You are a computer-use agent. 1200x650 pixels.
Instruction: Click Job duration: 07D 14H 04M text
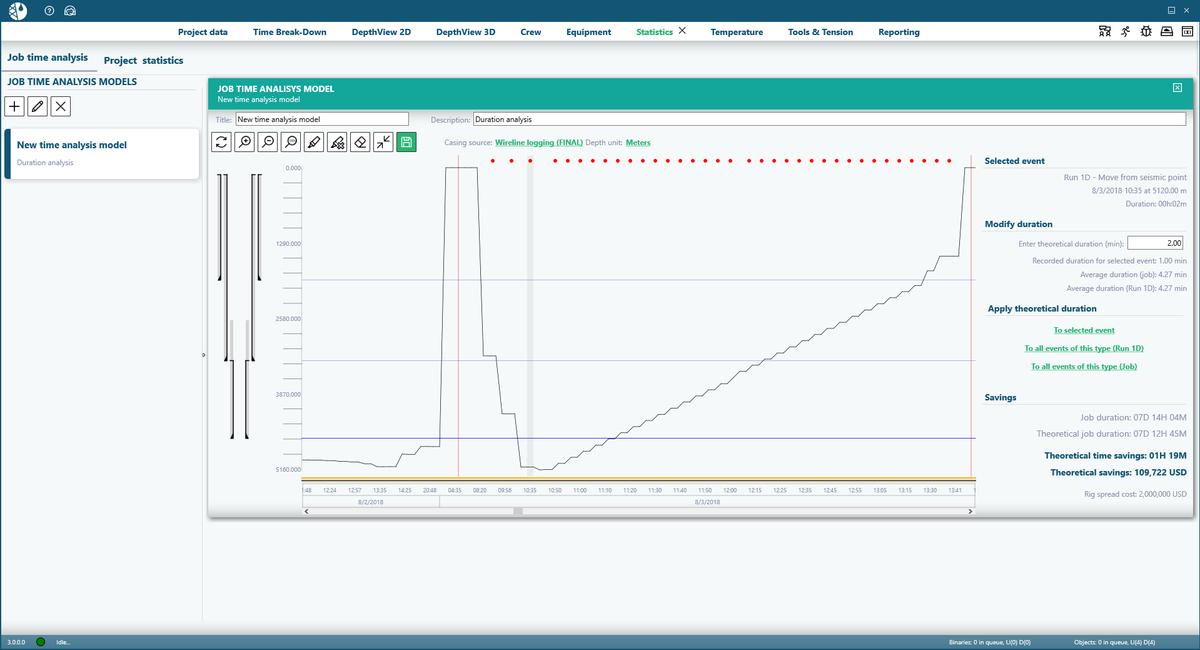tap(1133, 416)
